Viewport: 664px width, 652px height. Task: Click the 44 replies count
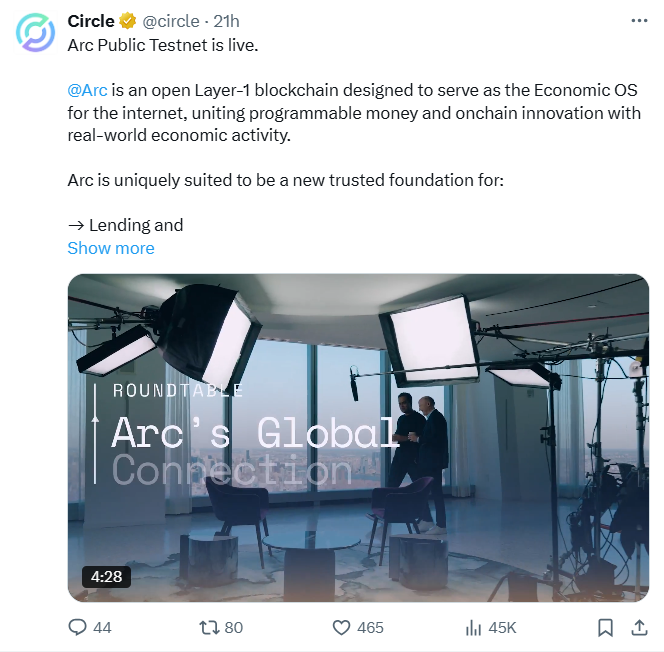click(102, 627)
